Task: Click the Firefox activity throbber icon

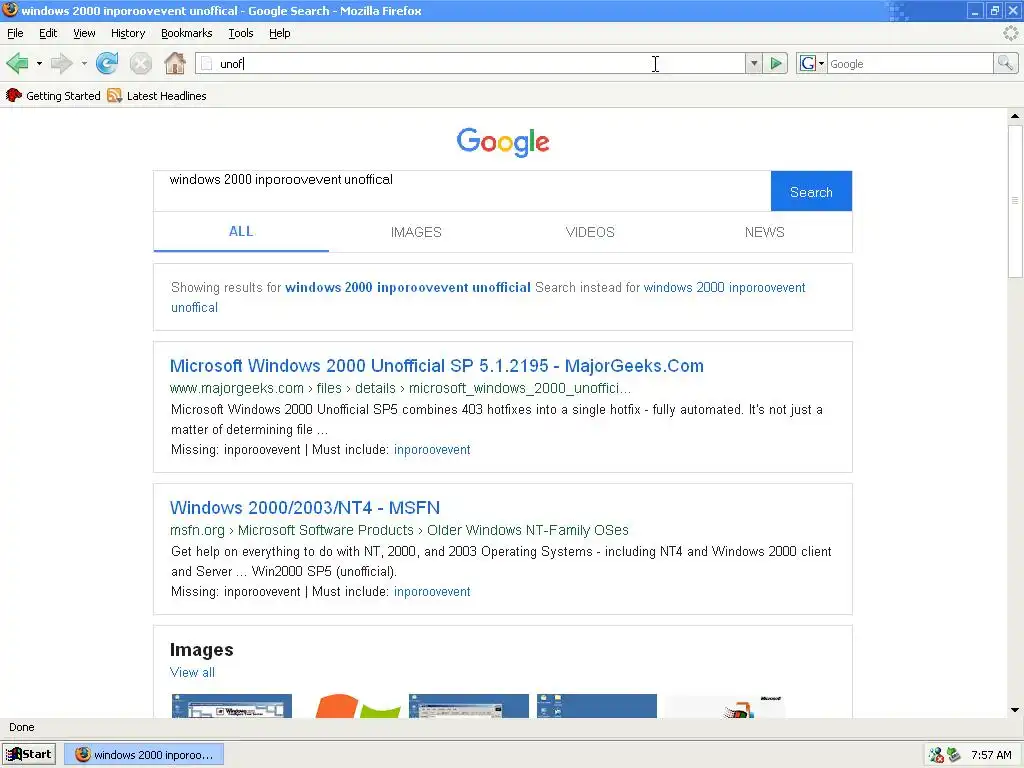Action: (x=1011, y=33)
